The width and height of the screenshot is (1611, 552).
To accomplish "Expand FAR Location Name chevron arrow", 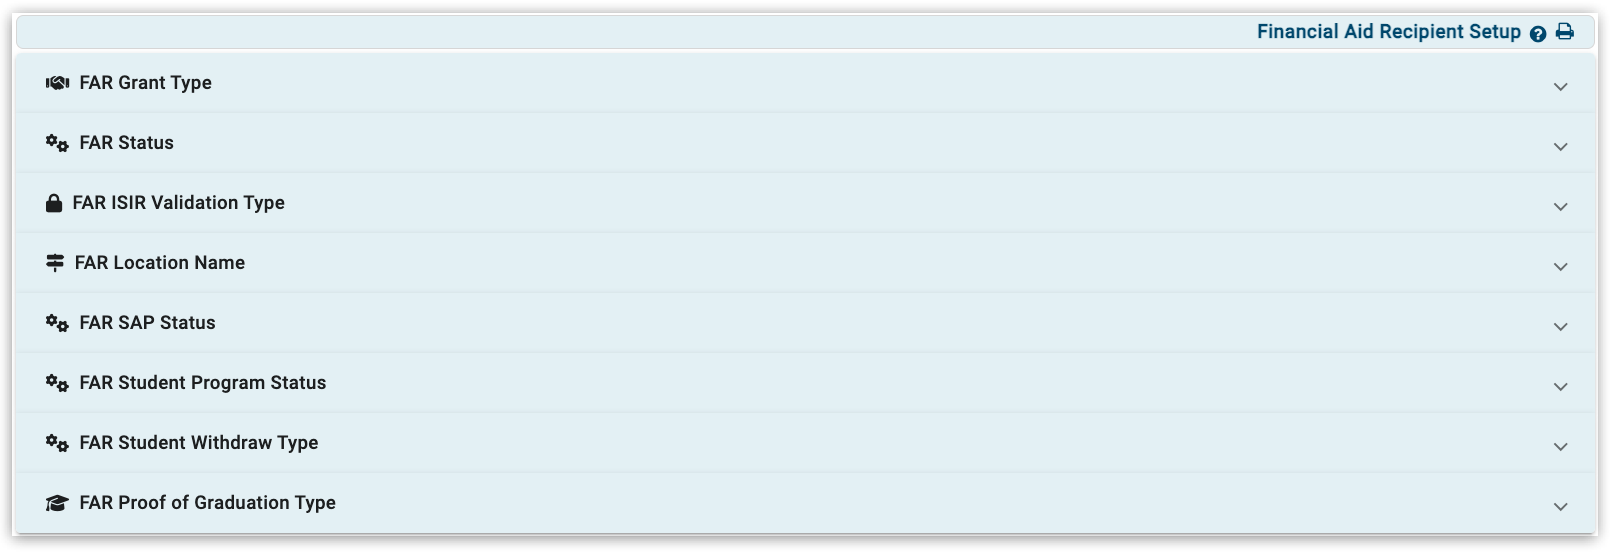I will [1560, 267].
